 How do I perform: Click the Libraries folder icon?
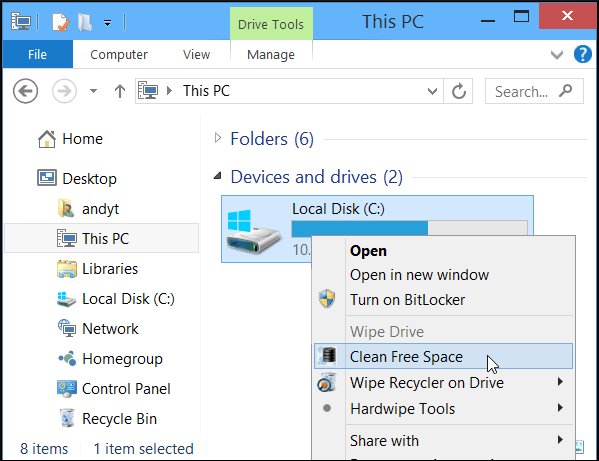(67, 269)
